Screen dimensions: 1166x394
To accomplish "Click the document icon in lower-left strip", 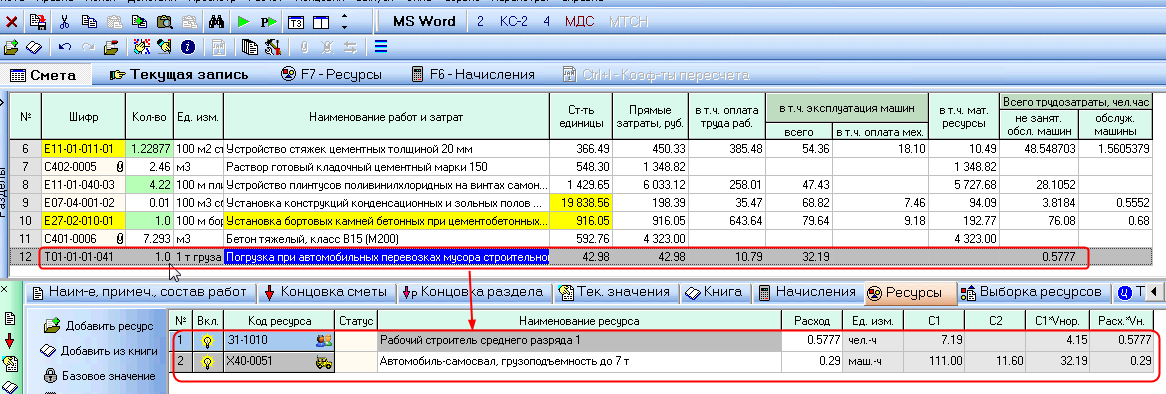I will (10, 319).
